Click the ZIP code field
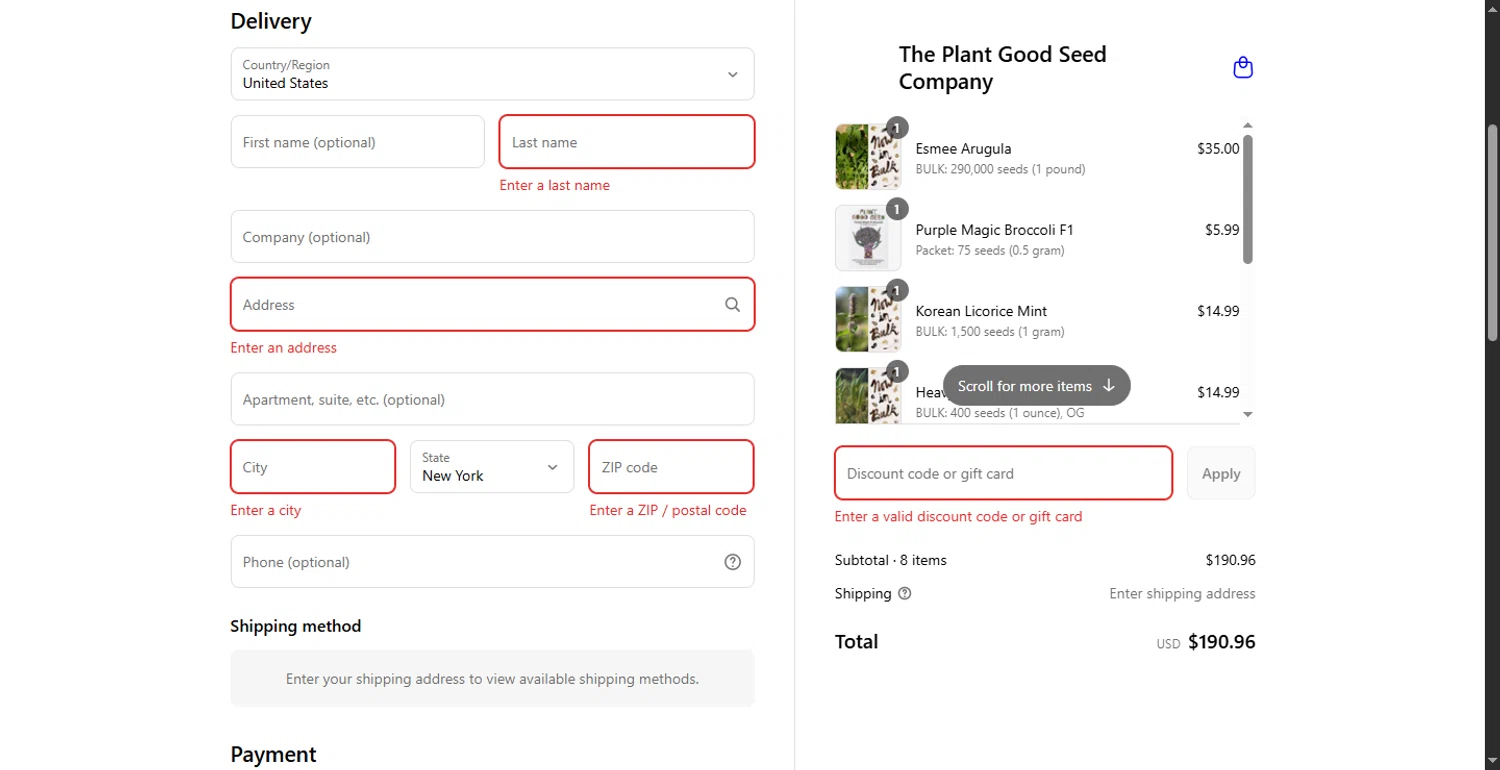The image size is (1500, 770). click(671, 467)
